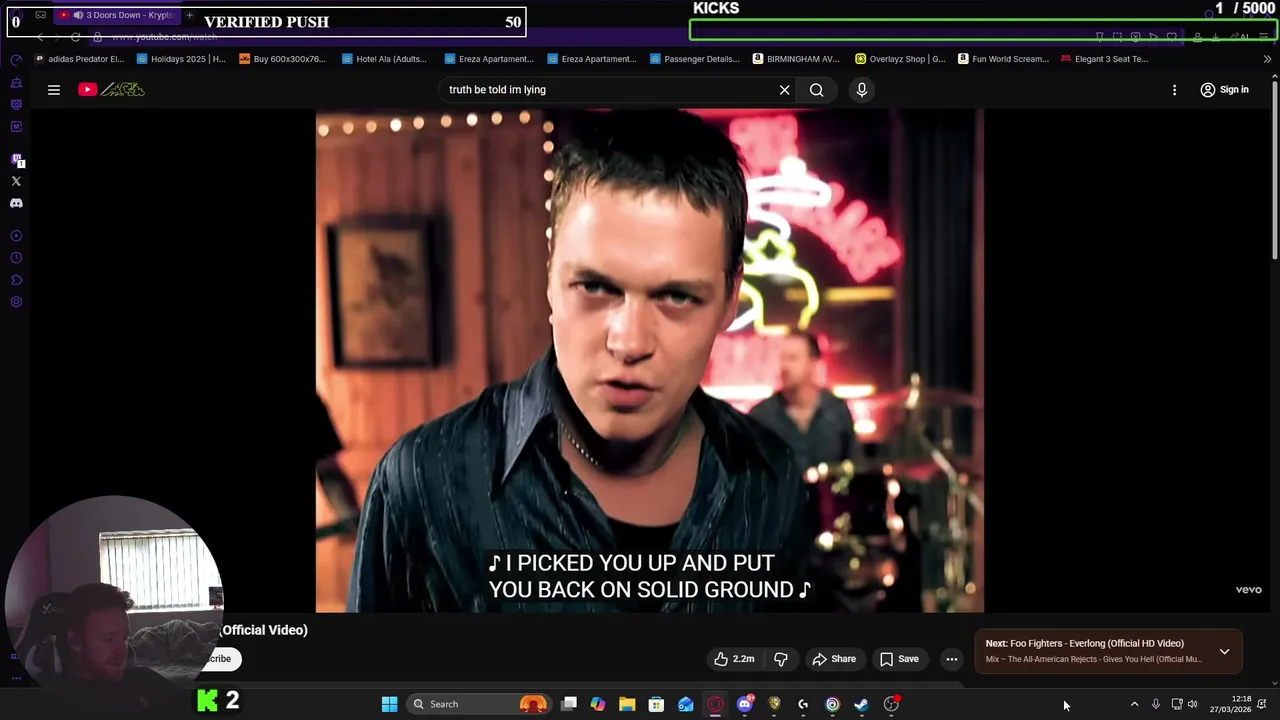The height and width of the screenshot is (720, 1280).
Task: Open the GX Cleaner sidebar icon
Action: (x=16, y=82)
